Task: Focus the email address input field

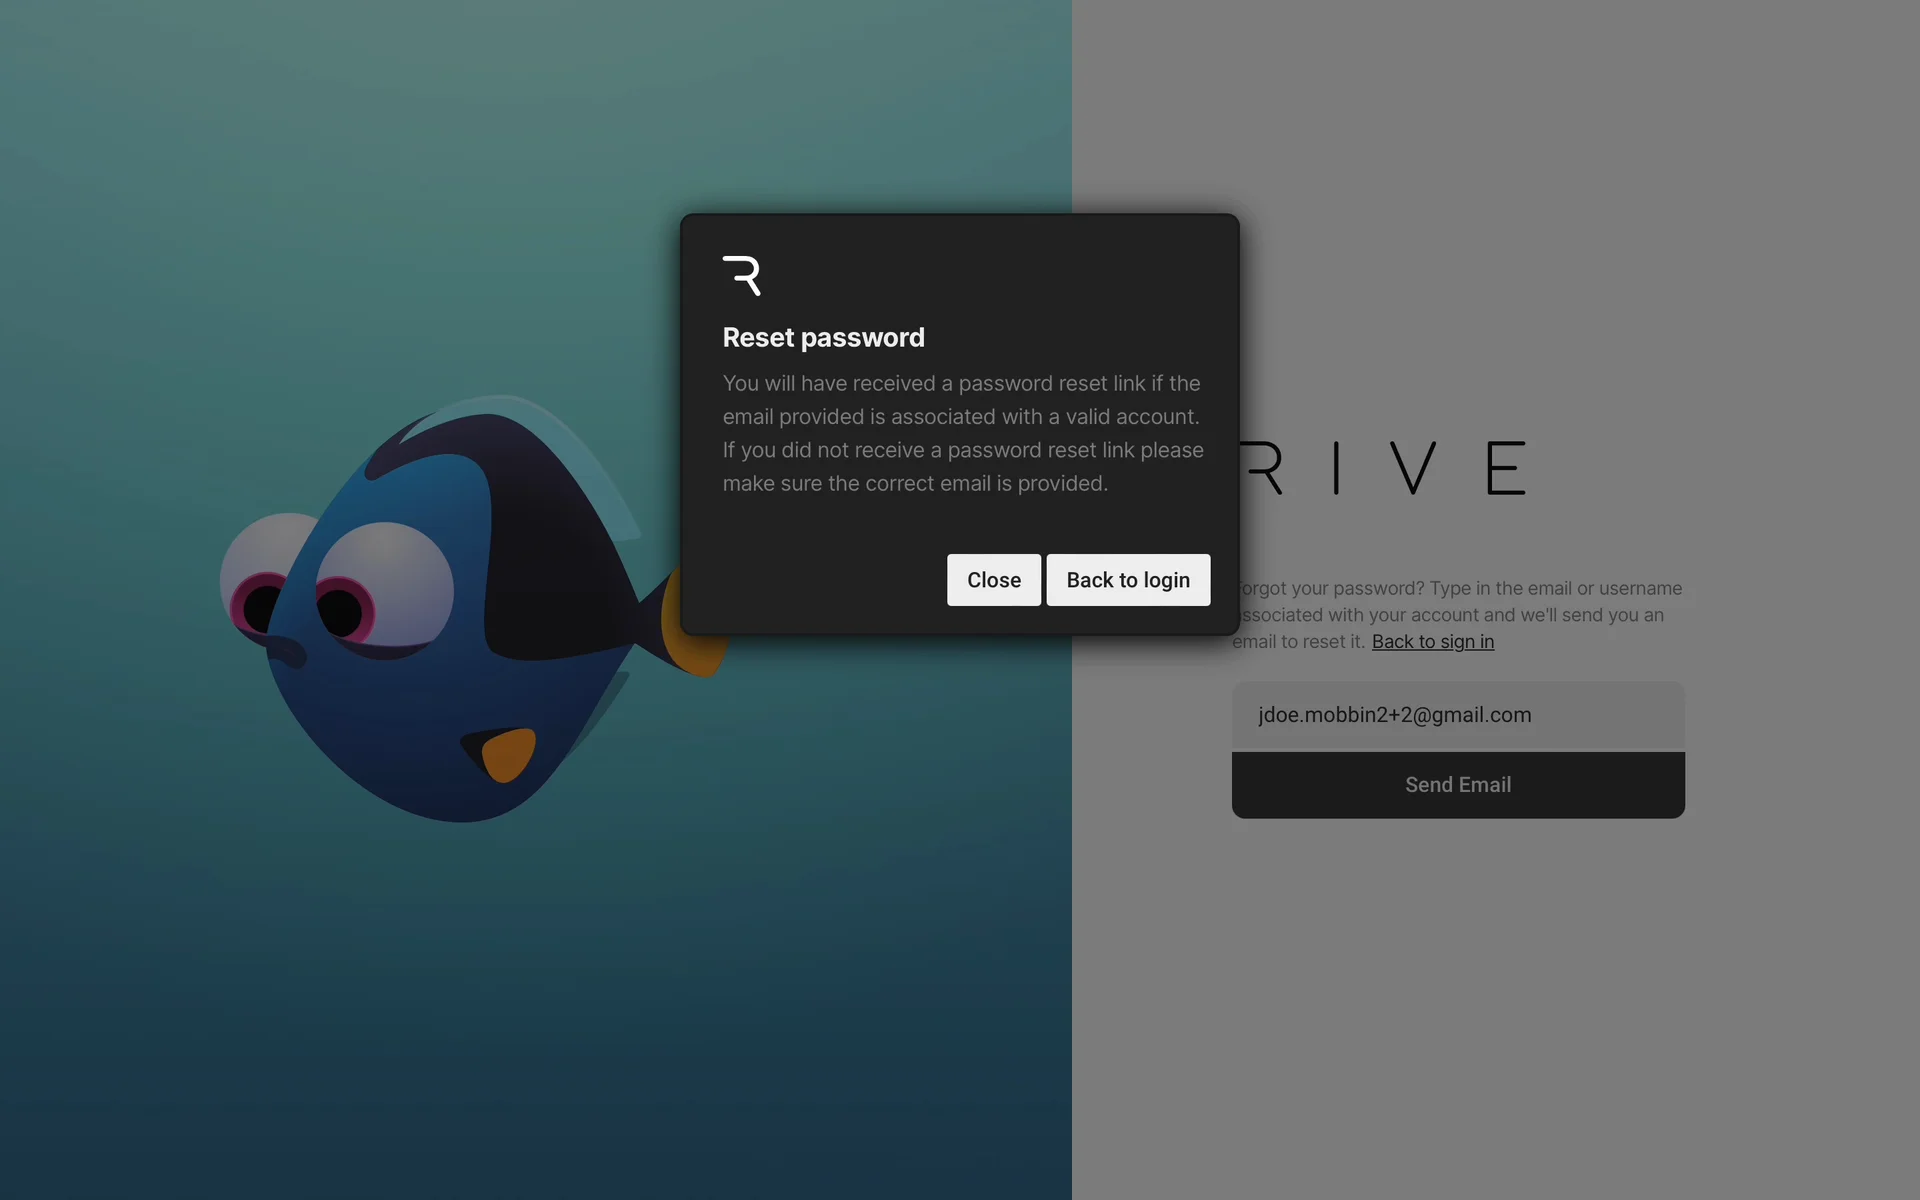Action: [1457, 715]
